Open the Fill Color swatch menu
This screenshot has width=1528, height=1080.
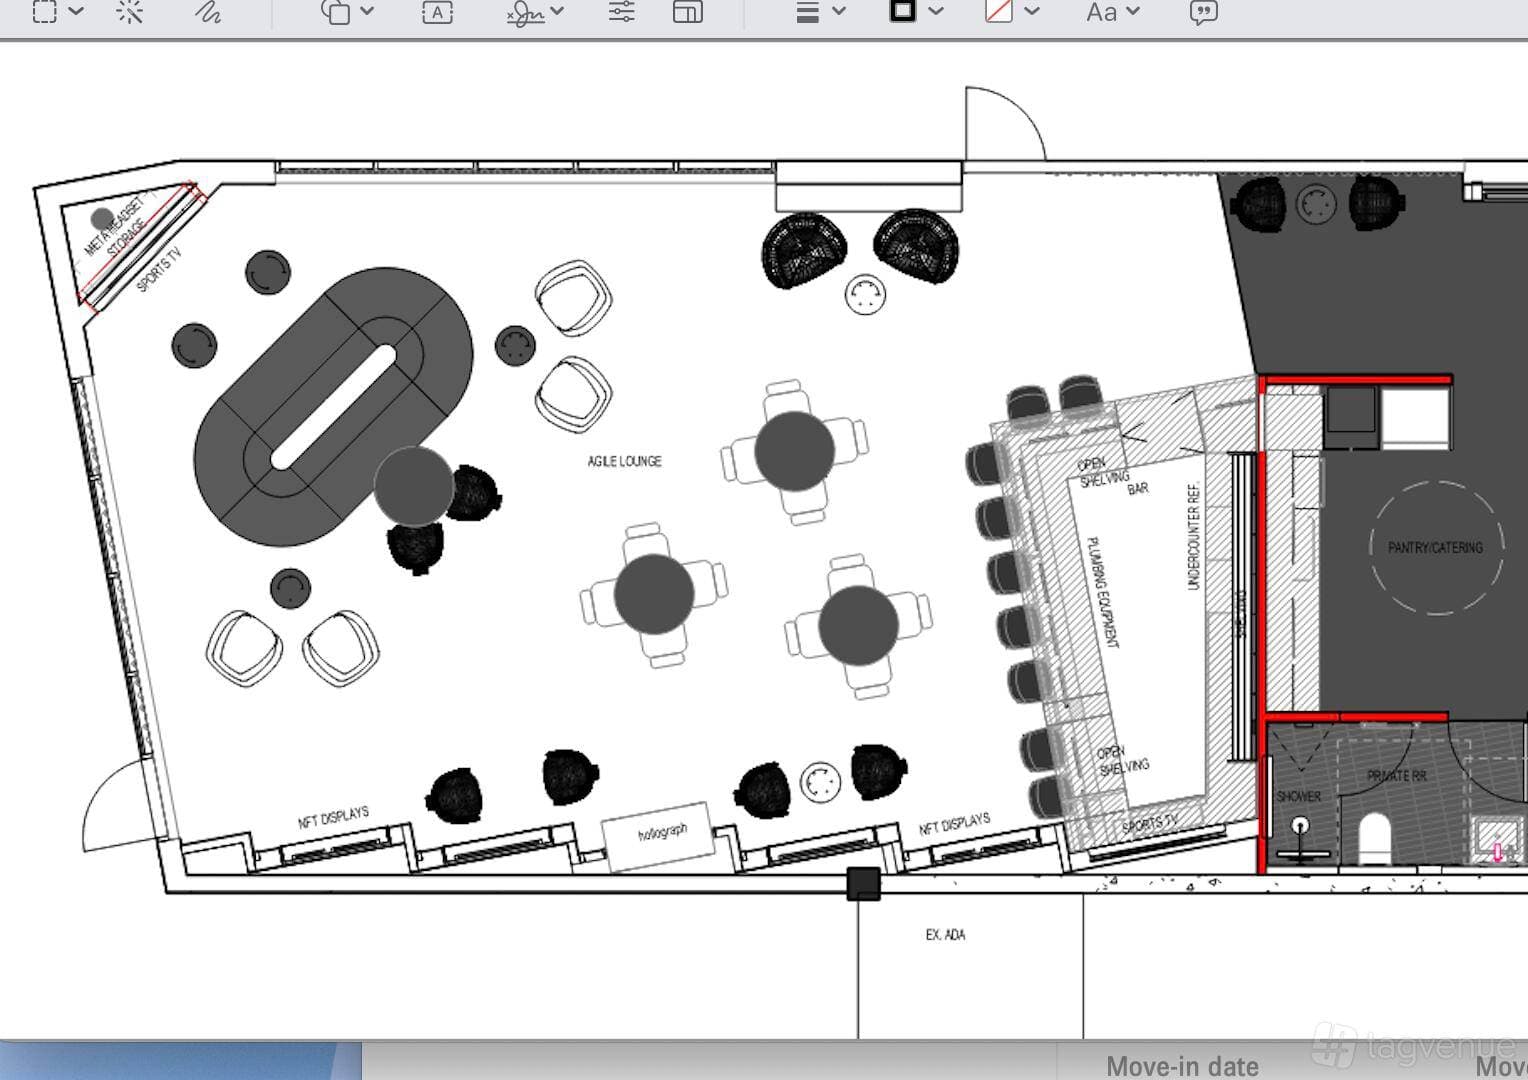point(999,12)
